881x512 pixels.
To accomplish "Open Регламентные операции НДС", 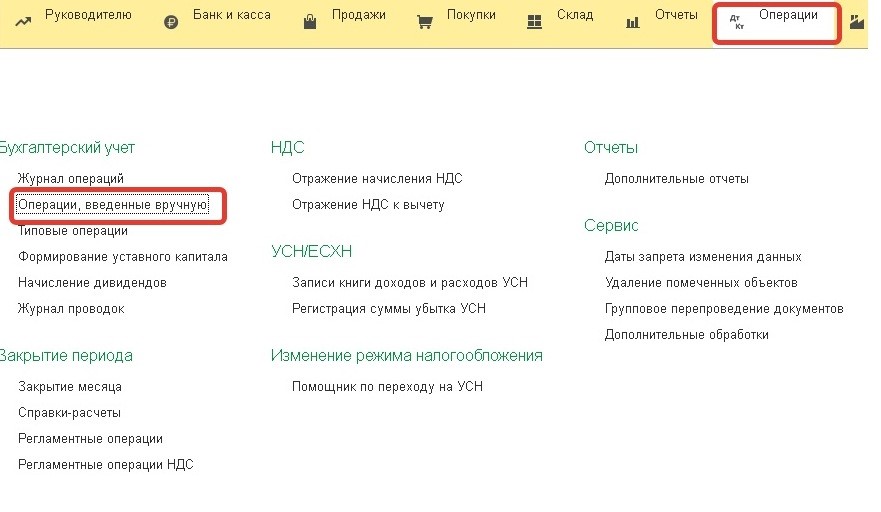I will coord(106,465).
